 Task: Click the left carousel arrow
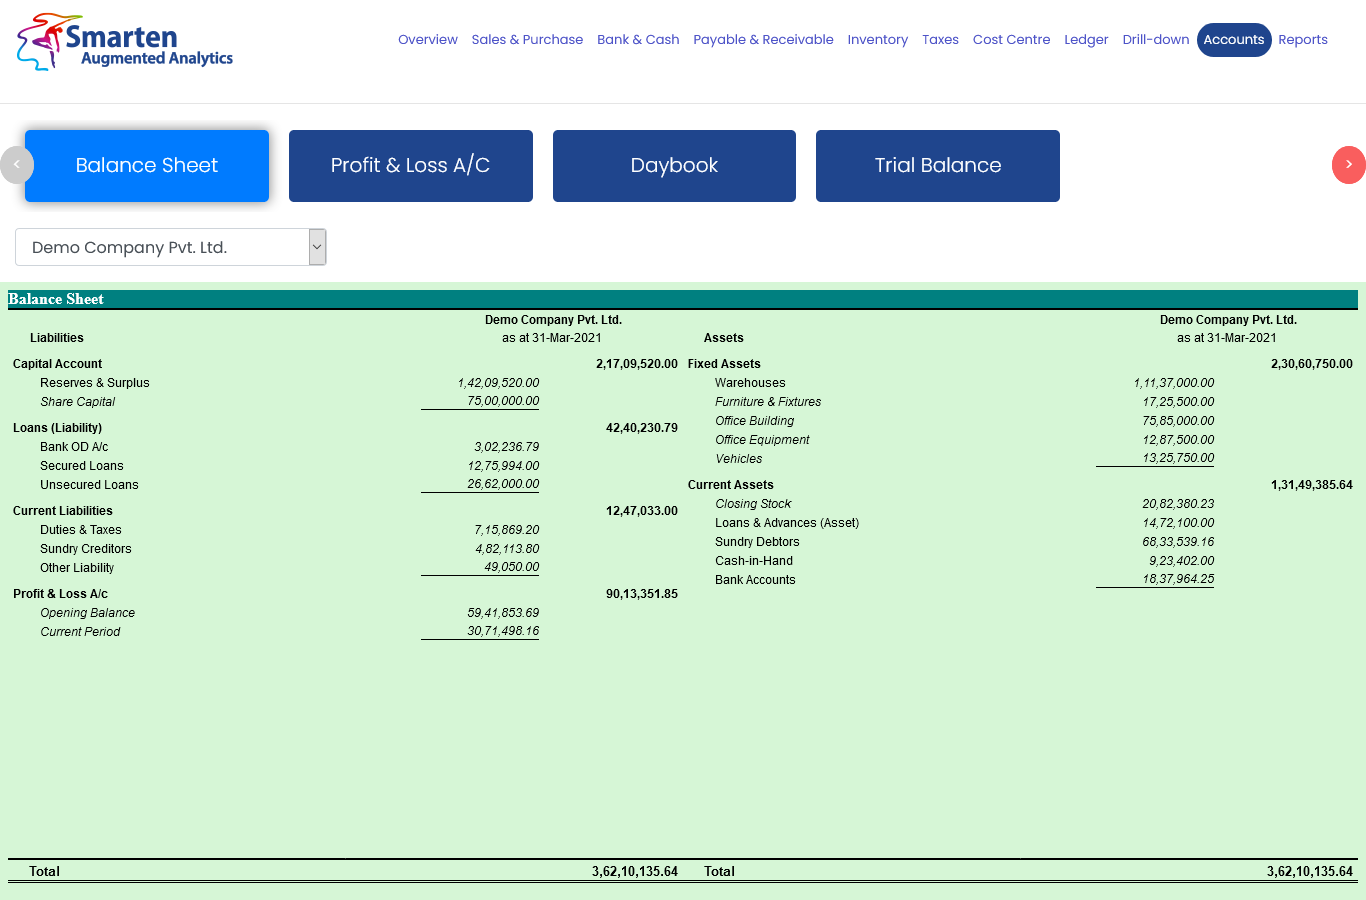point(17,165)
